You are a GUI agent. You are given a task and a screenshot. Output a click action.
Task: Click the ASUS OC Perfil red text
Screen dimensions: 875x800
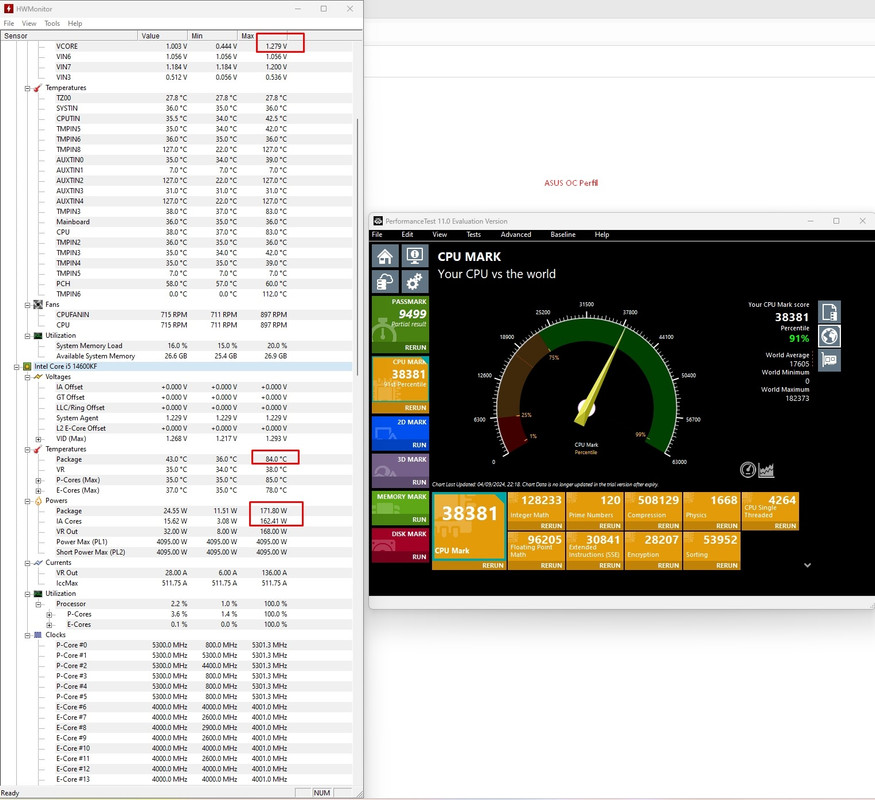coord(571,183)
